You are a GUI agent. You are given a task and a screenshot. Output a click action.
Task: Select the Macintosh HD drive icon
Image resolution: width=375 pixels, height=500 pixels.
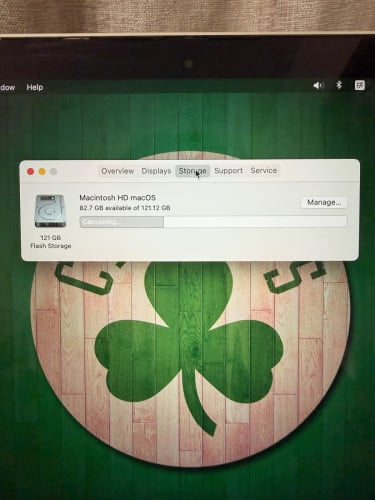pos(50,211)
